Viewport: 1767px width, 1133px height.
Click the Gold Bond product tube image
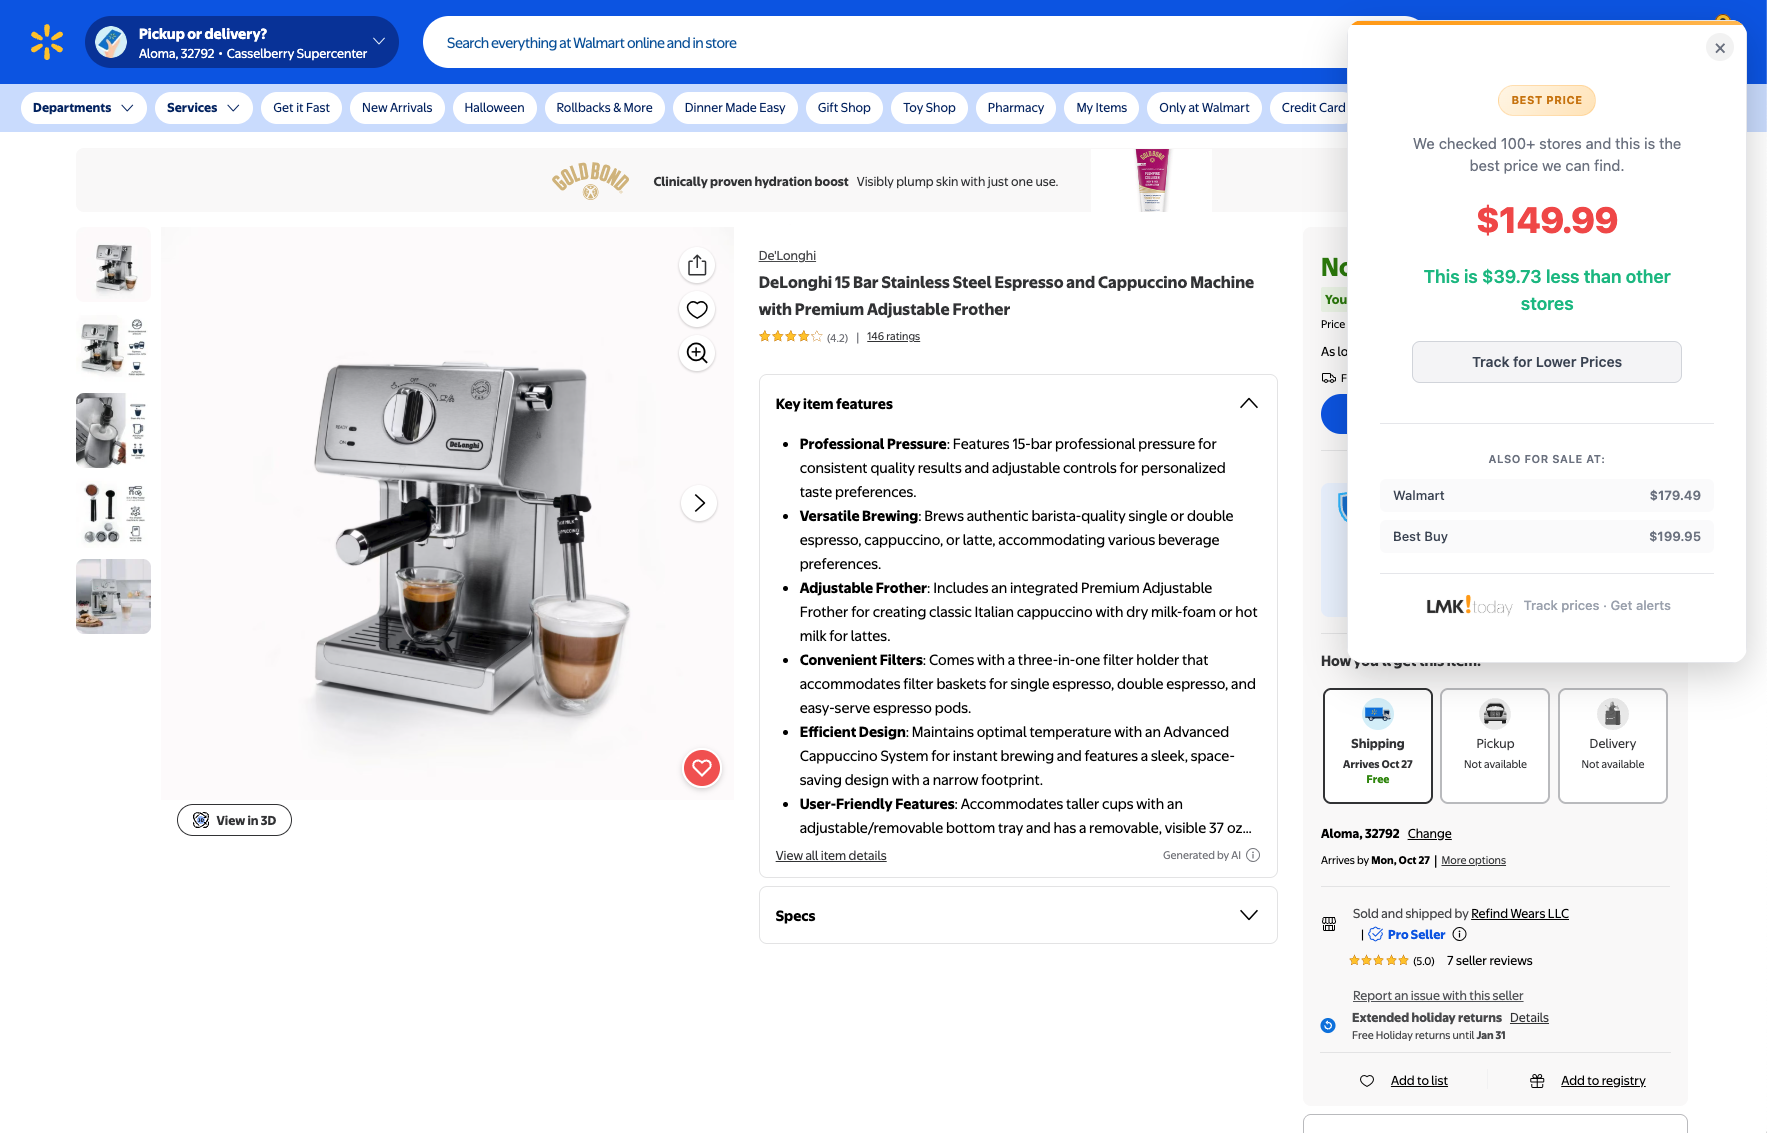pos(1152,180)
